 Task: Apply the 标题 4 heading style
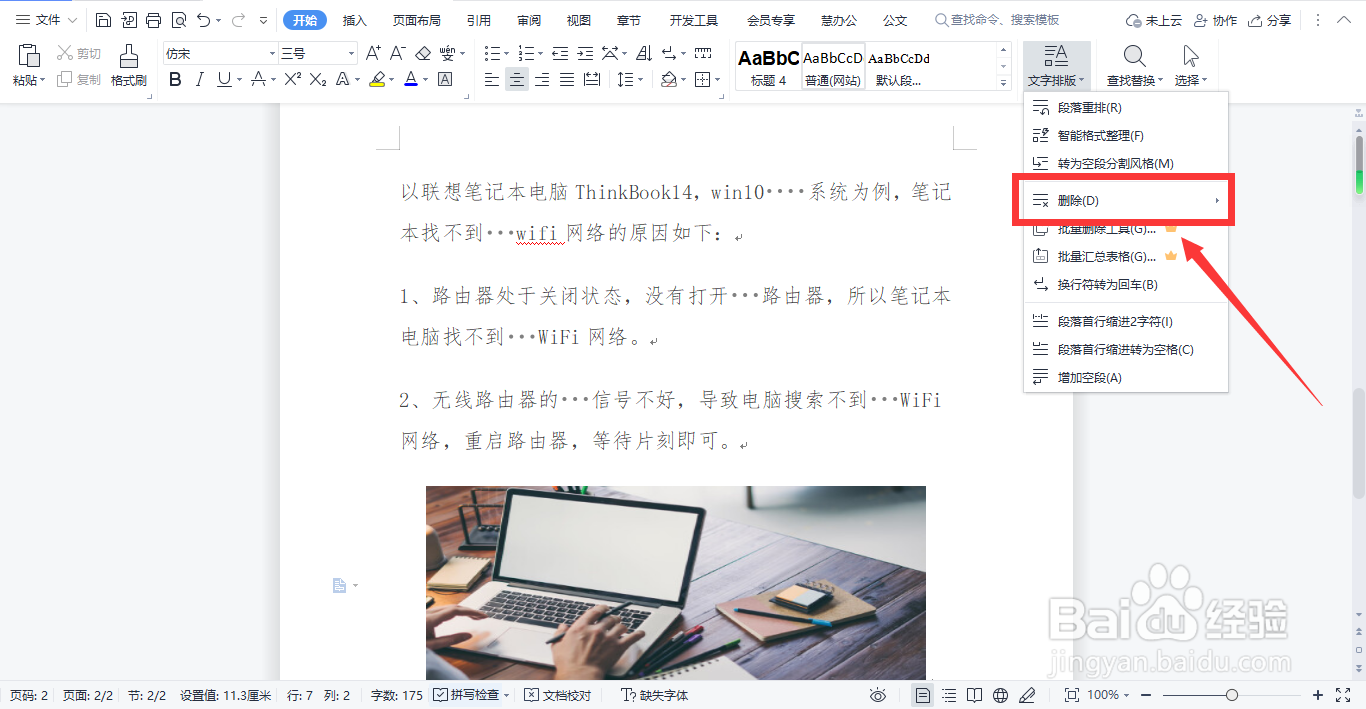coord(768,67)
